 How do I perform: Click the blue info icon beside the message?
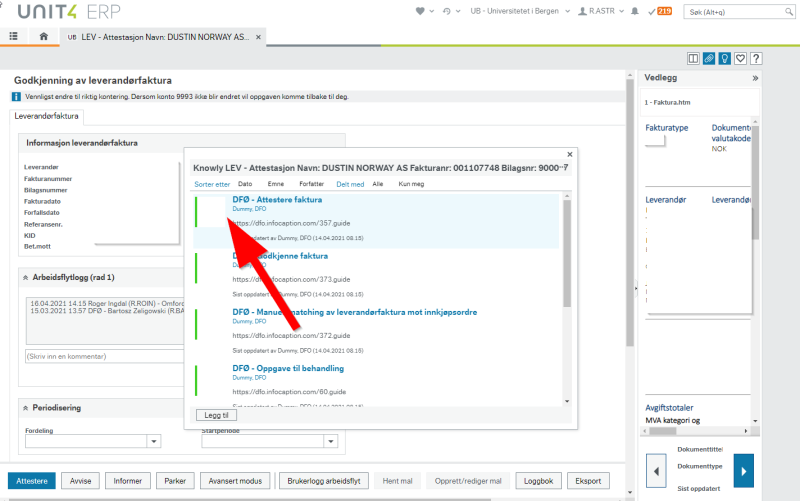pos(16,96)
